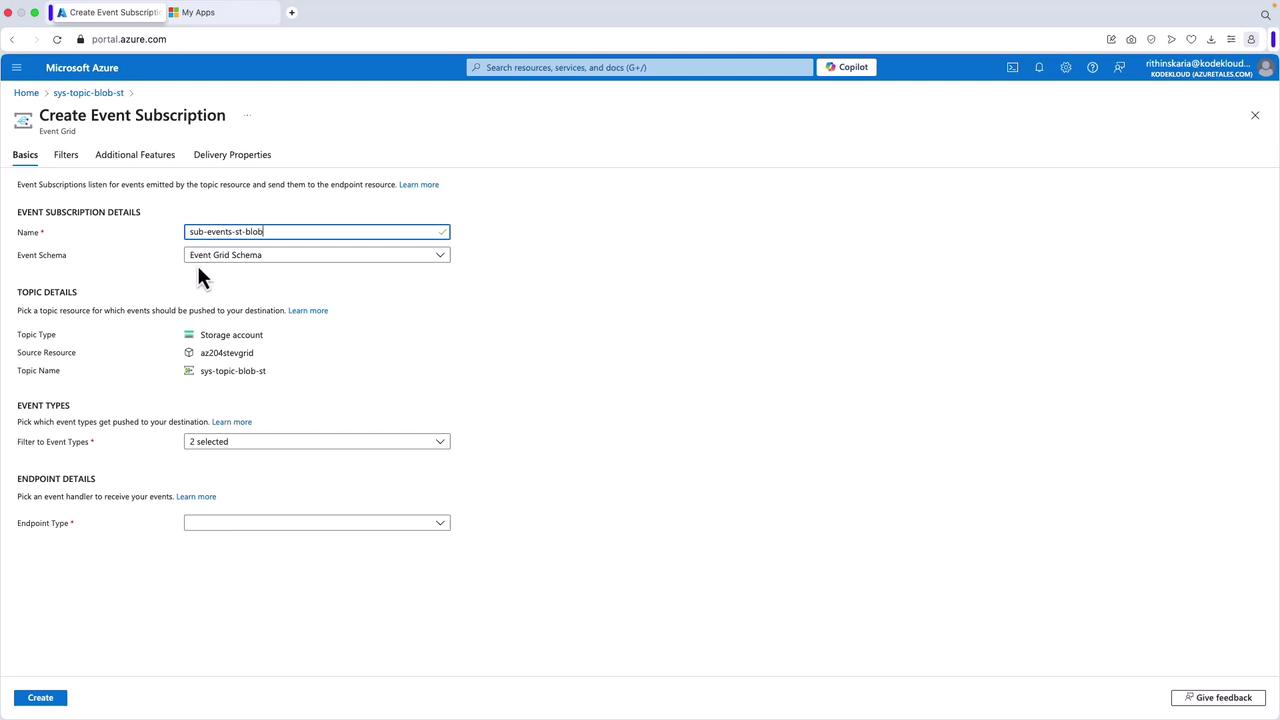Switch to the Basics tab
The image size is (1280, 720).
coord(25,155)
